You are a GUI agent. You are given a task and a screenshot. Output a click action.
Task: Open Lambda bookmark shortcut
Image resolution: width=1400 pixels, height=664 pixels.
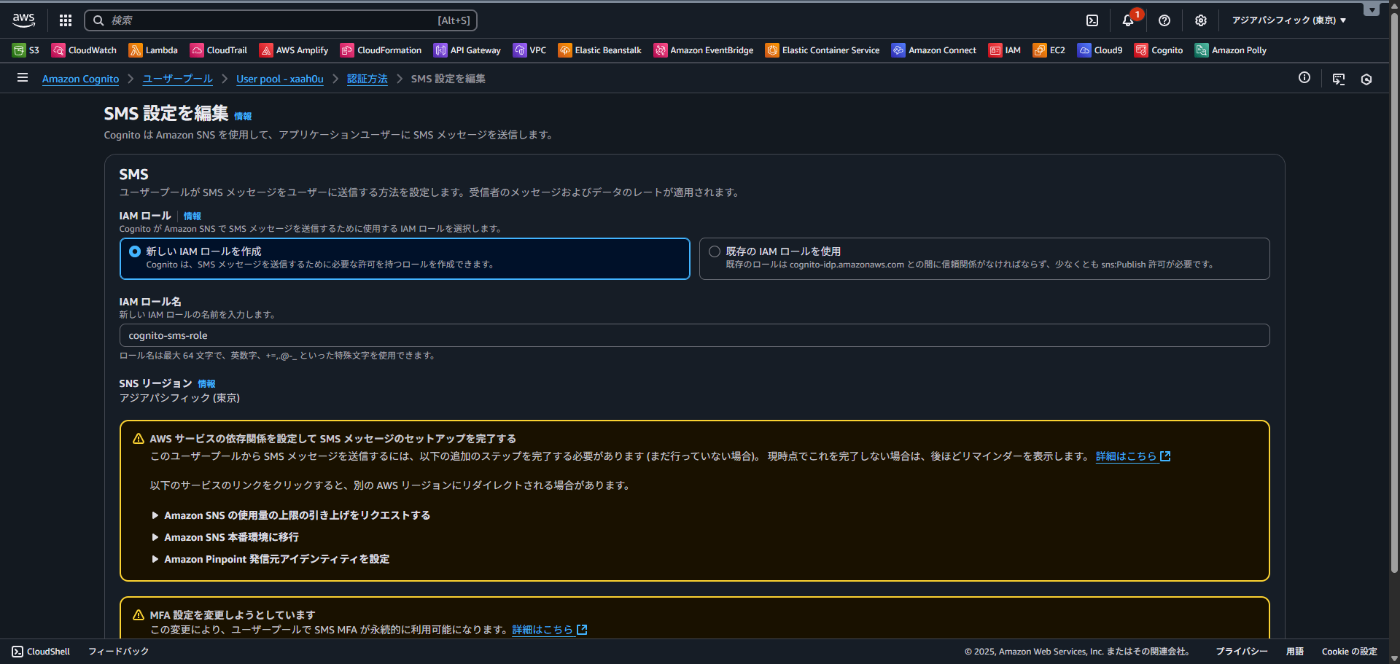click(153, 50)
